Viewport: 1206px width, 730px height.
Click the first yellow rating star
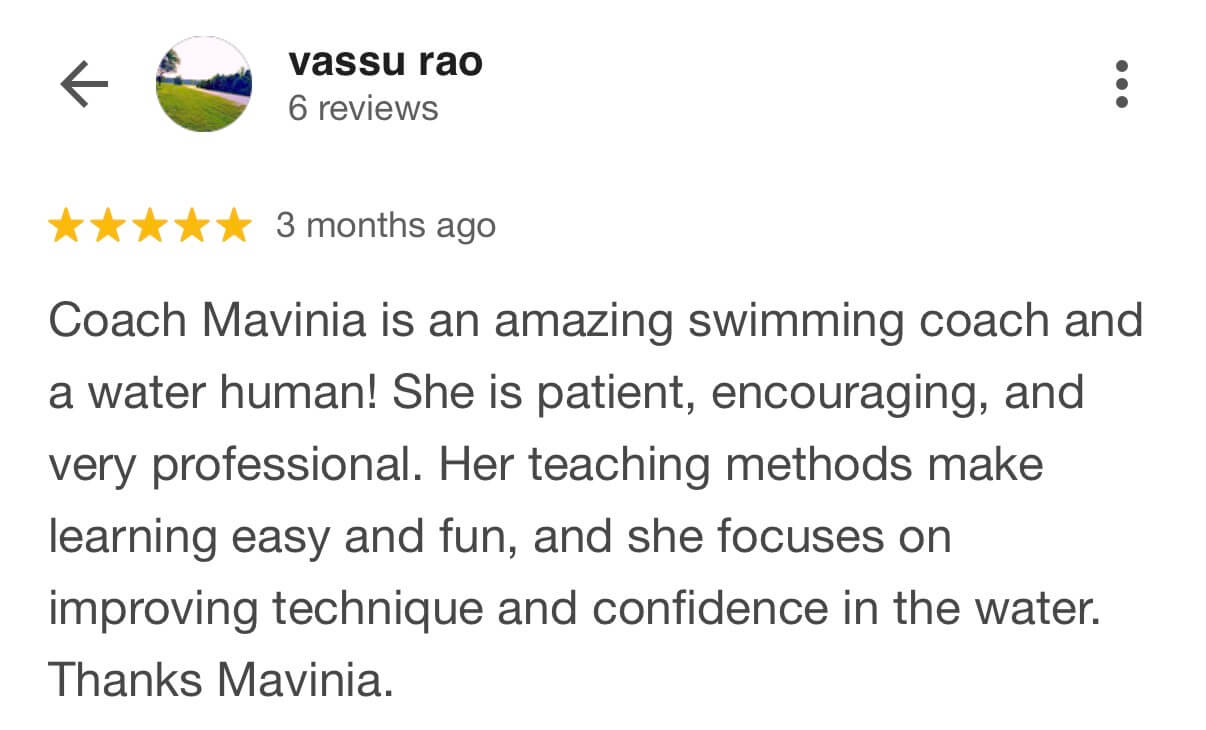point(66,226)
